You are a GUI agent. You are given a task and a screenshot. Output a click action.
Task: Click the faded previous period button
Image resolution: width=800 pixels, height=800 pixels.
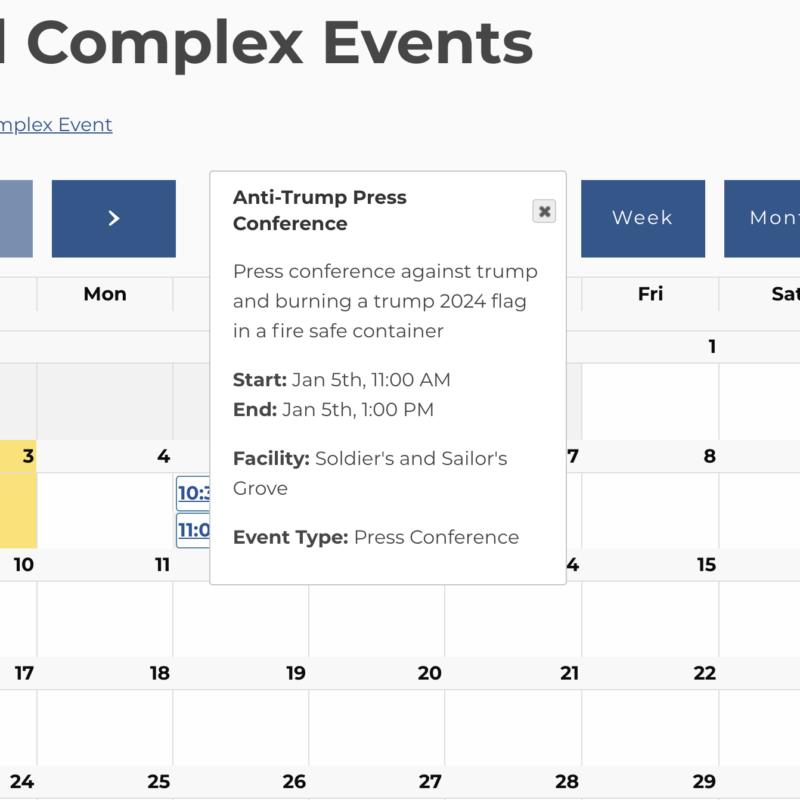click(15, 218)
